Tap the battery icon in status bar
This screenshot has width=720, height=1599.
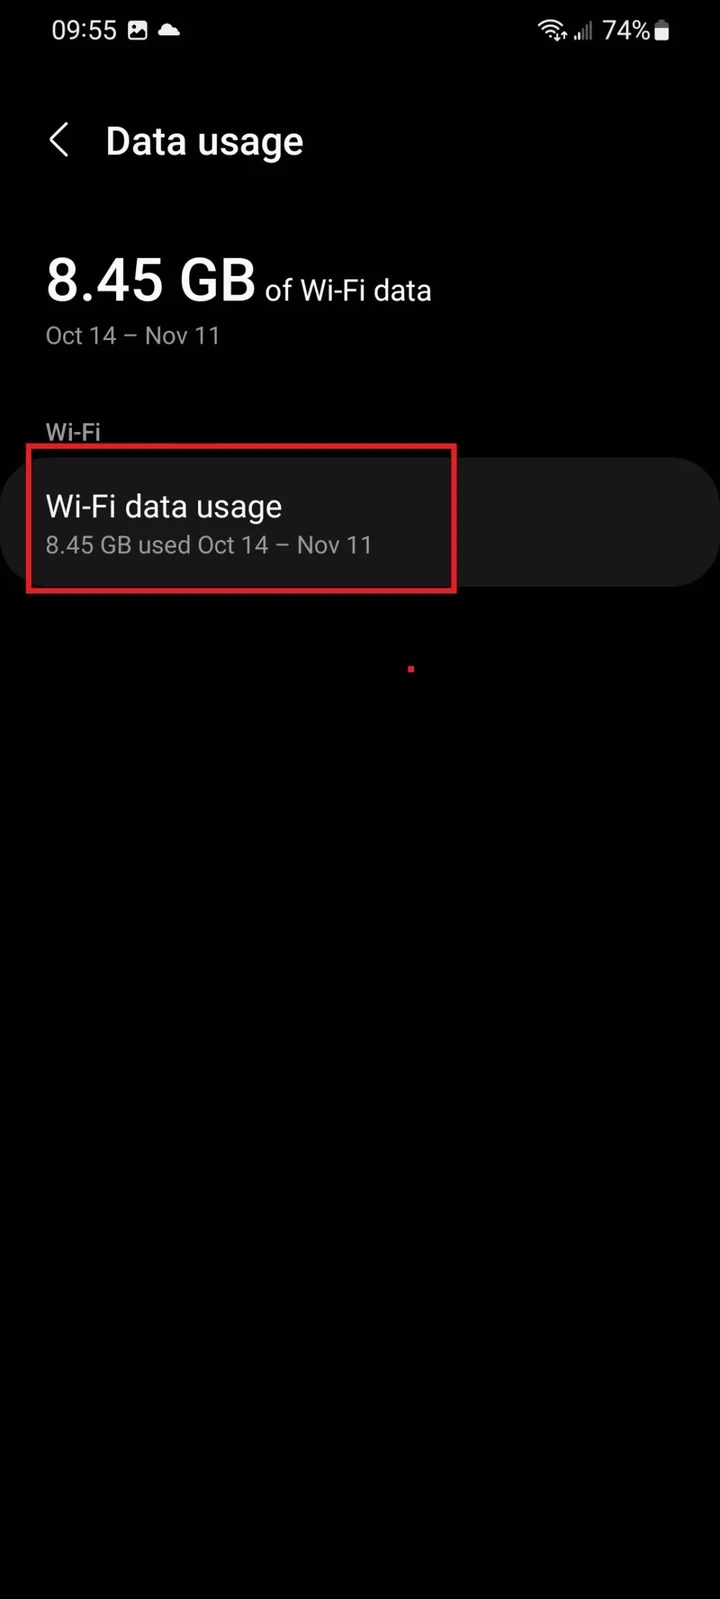click(661, 31)
